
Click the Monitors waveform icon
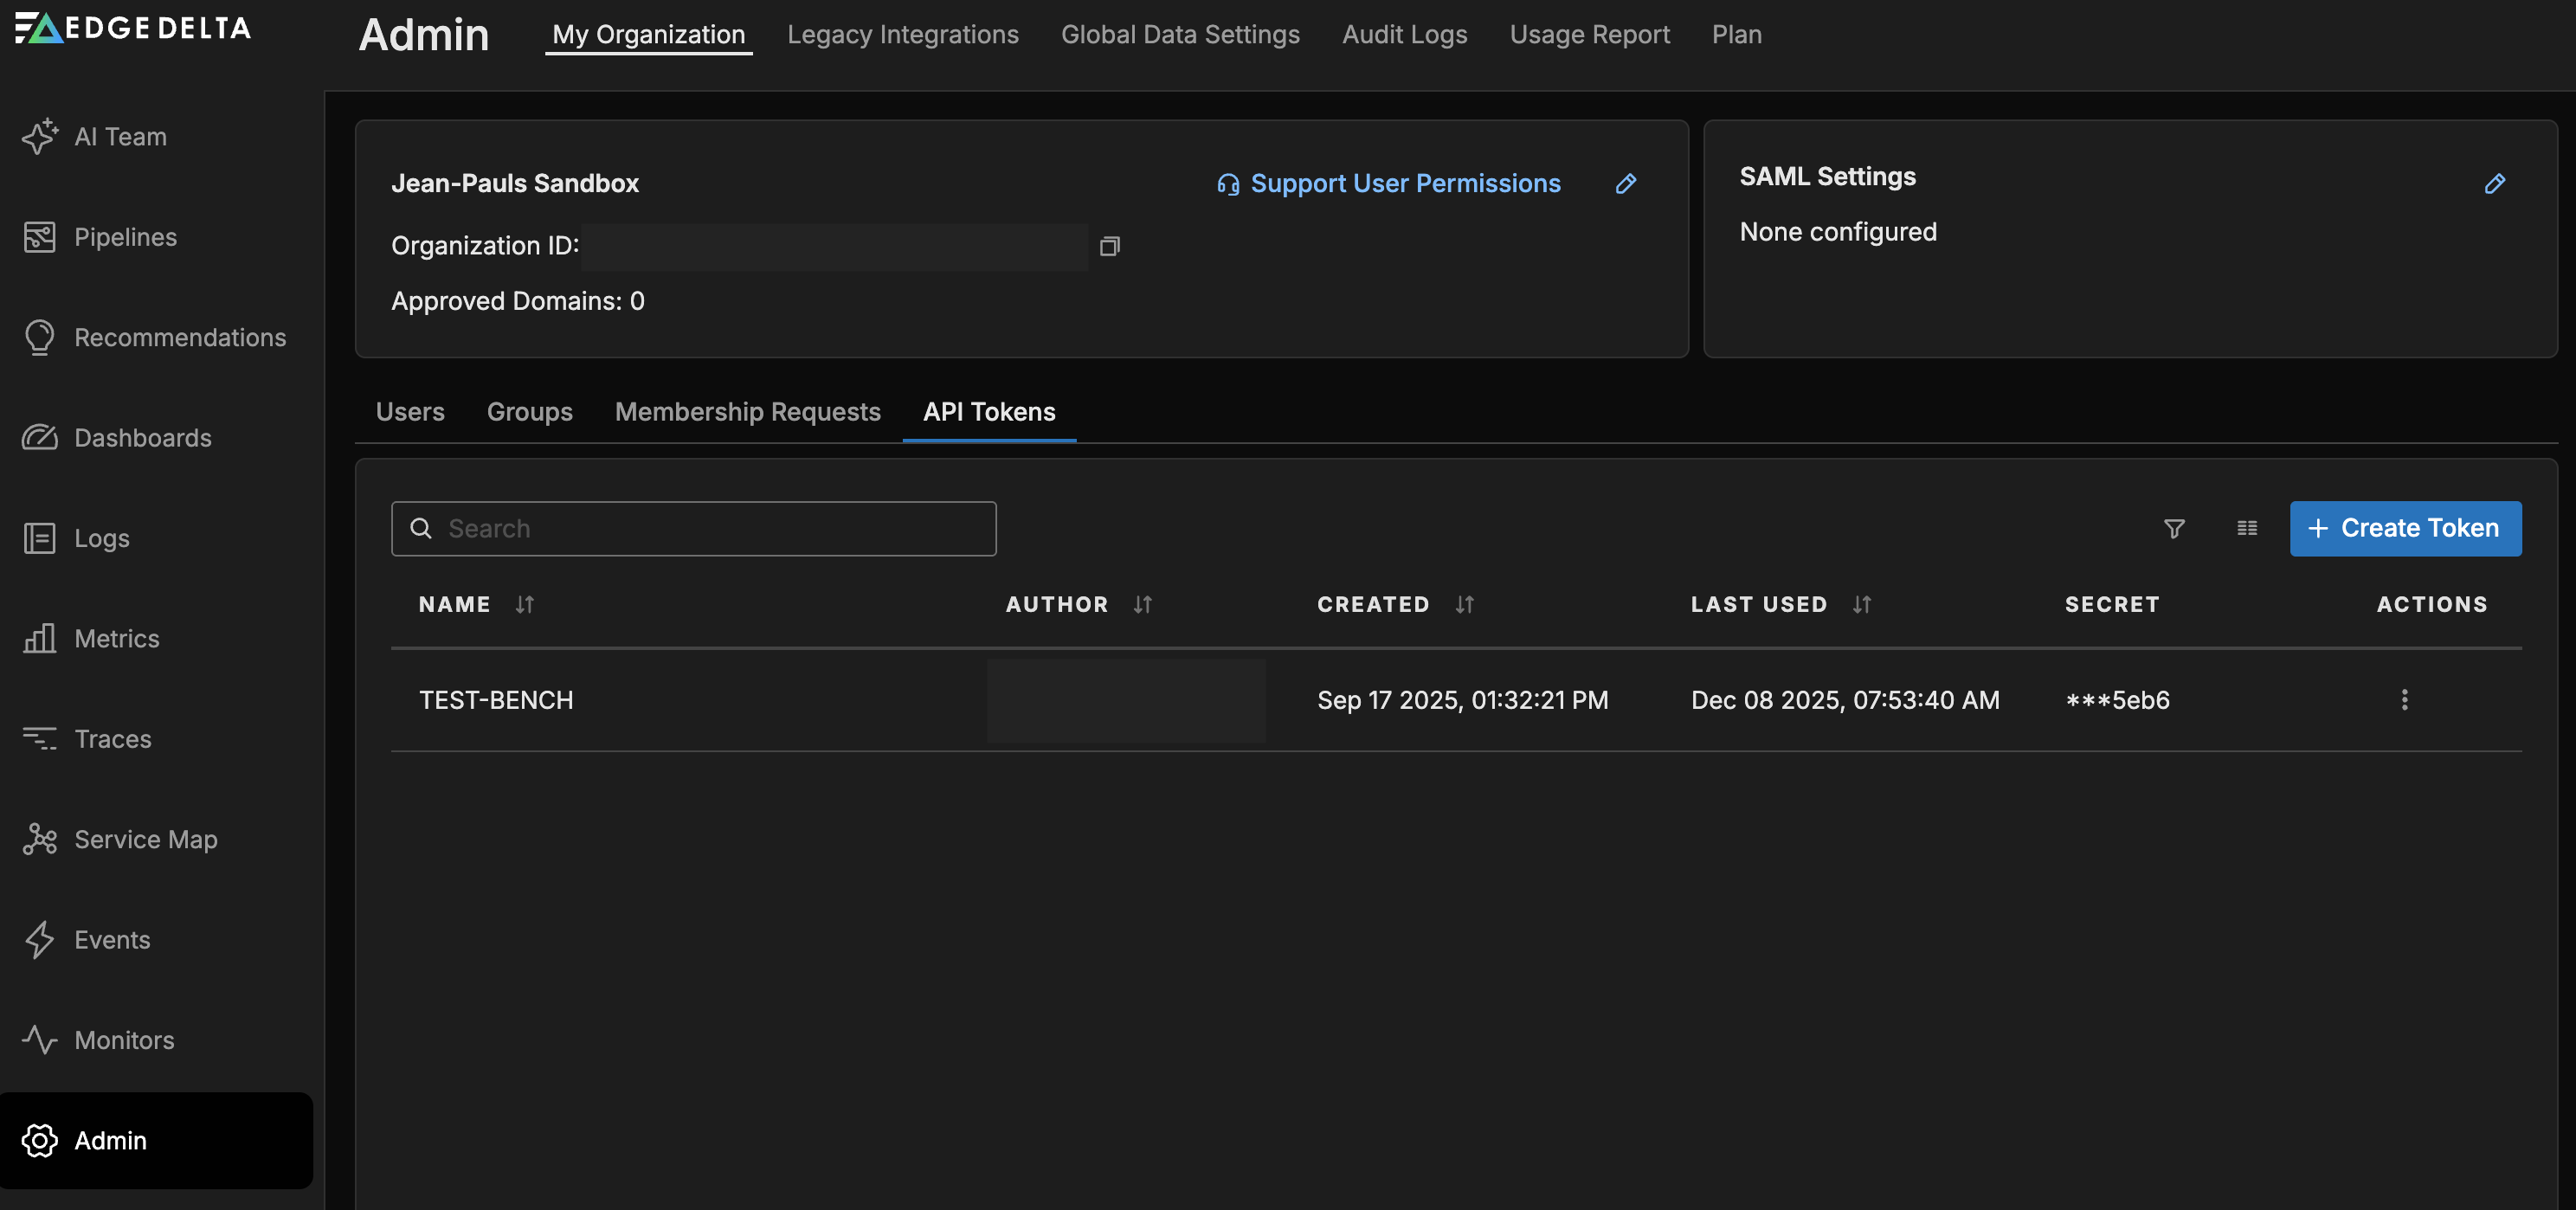(x=40, y=1040)
